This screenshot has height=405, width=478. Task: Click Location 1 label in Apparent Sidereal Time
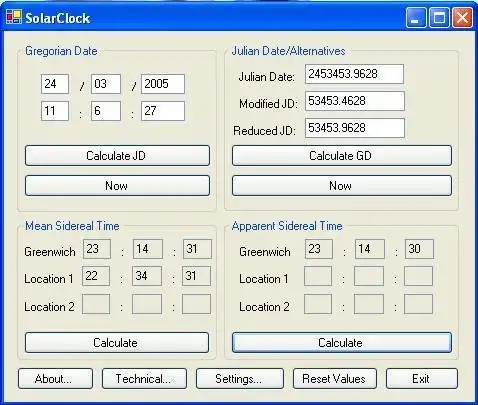[x=264, y=279]
